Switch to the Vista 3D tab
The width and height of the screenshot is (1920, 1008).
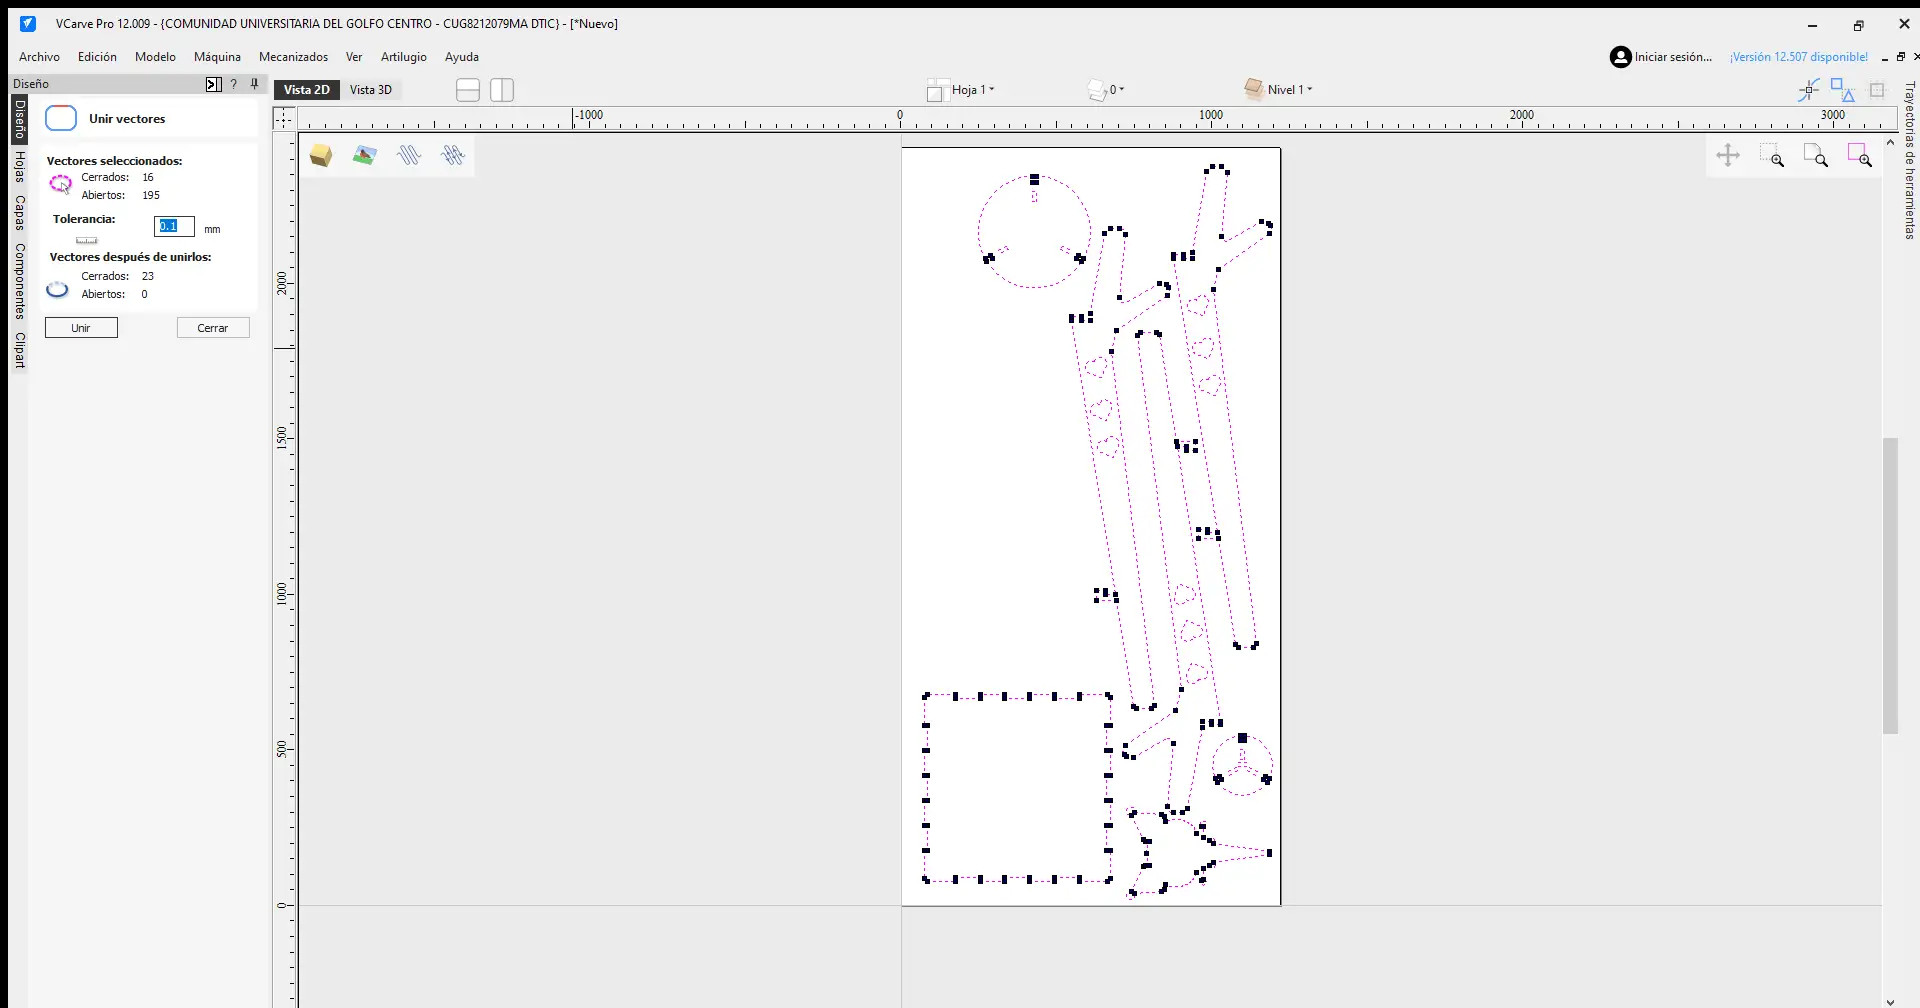[371, 90]
